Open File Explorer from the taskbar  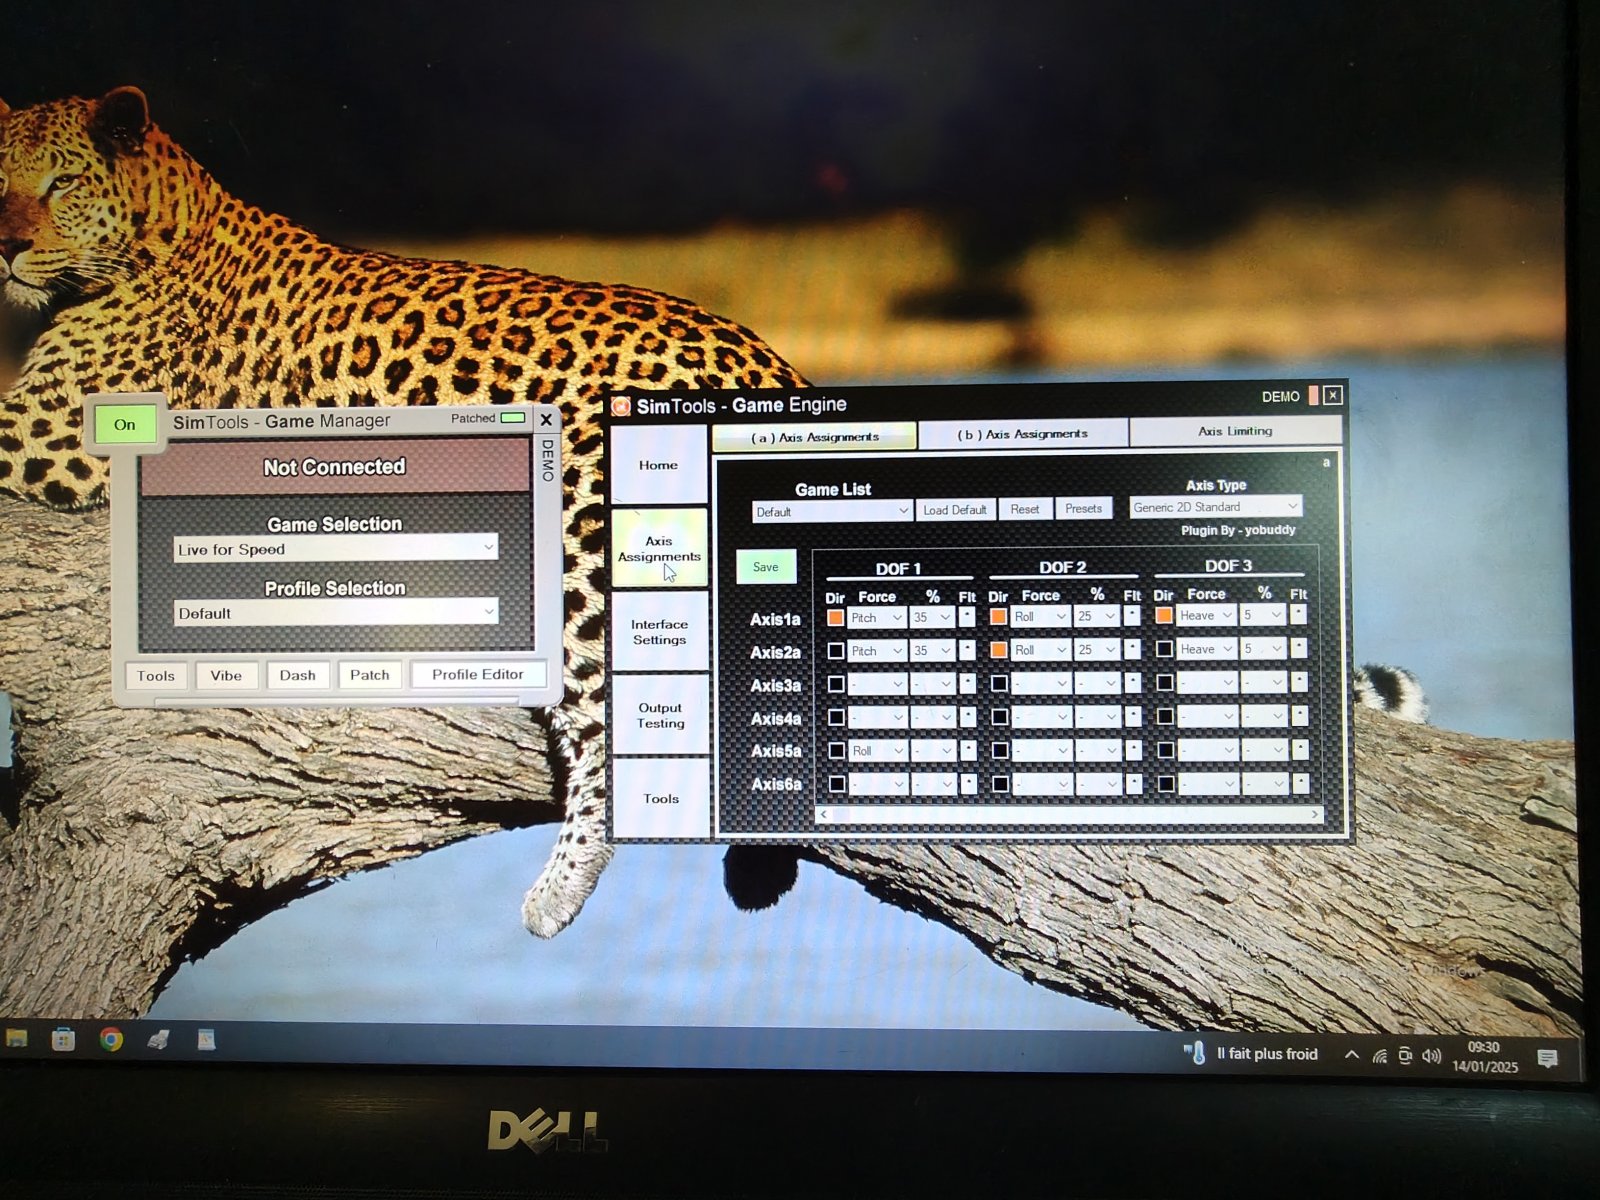15,1040
